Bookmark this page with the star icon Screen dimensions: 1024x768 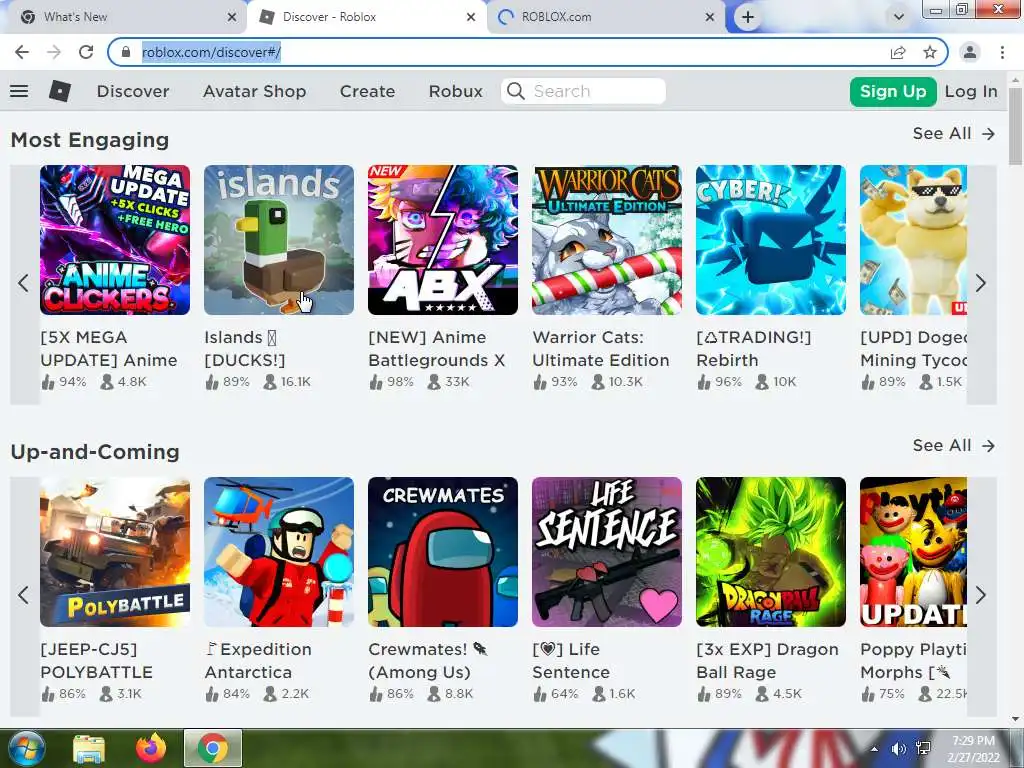(930, 52)
